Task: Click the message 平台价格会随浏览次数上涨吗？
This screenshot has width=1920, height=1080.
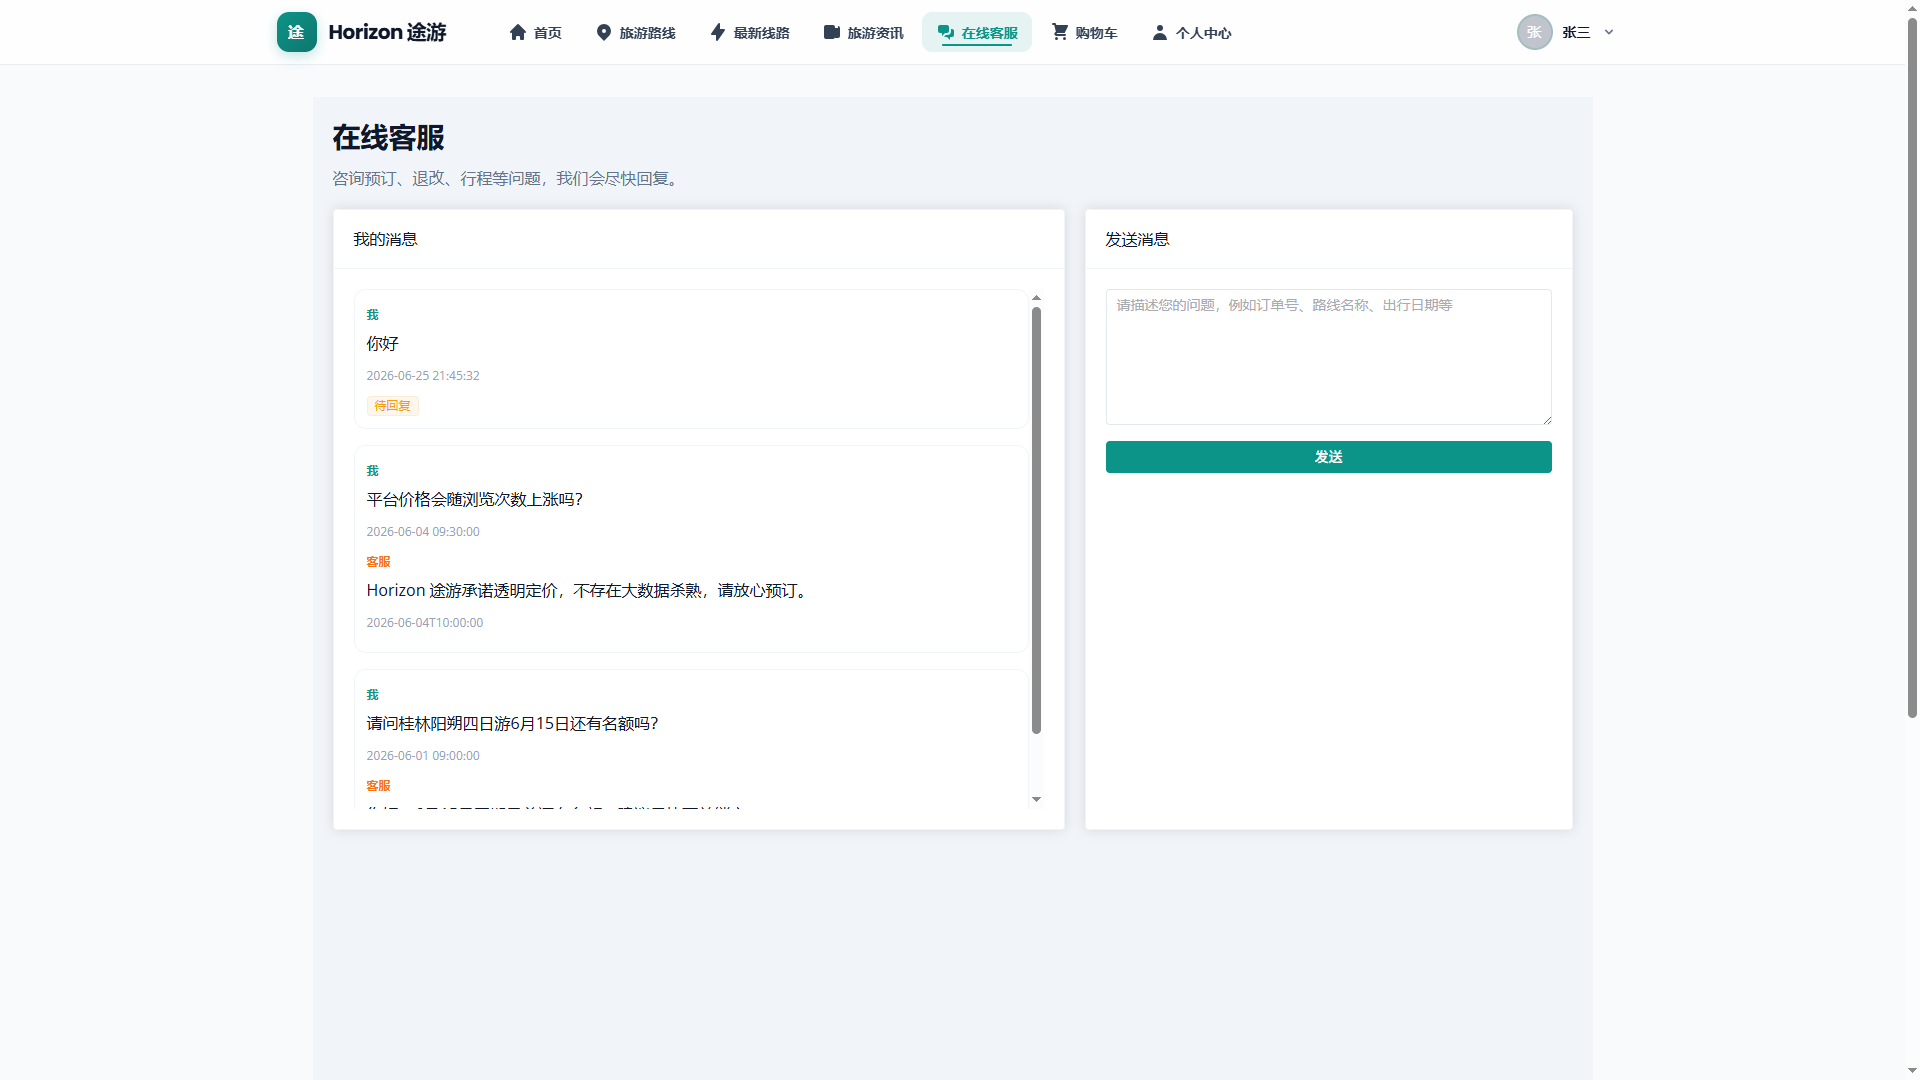Action: pos(474,500)
